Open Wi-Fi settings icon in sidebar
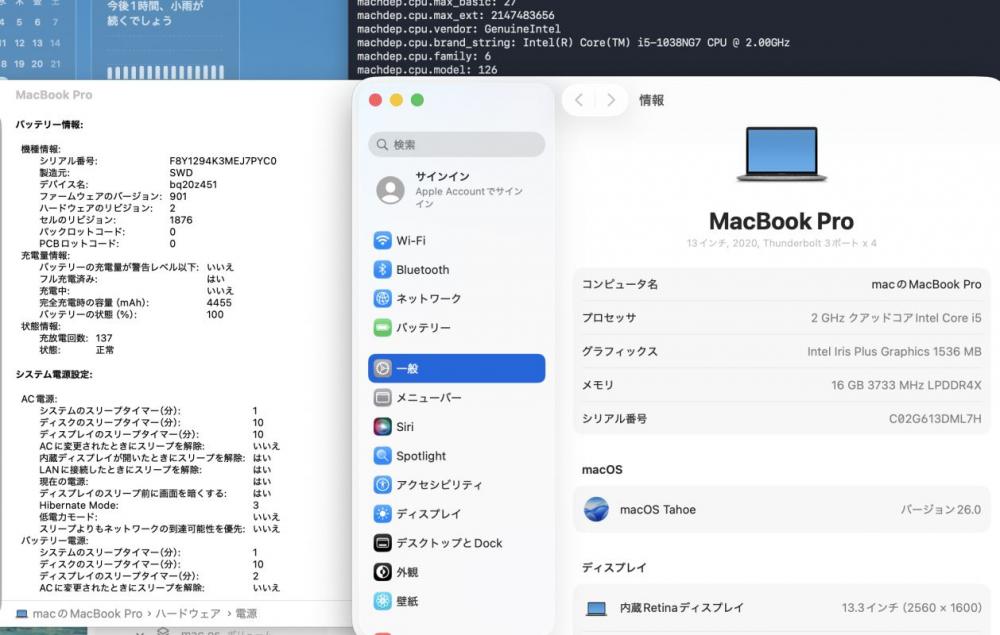Image resolution: width=1000 pixels, height=635 pixels. coord(382,240)
